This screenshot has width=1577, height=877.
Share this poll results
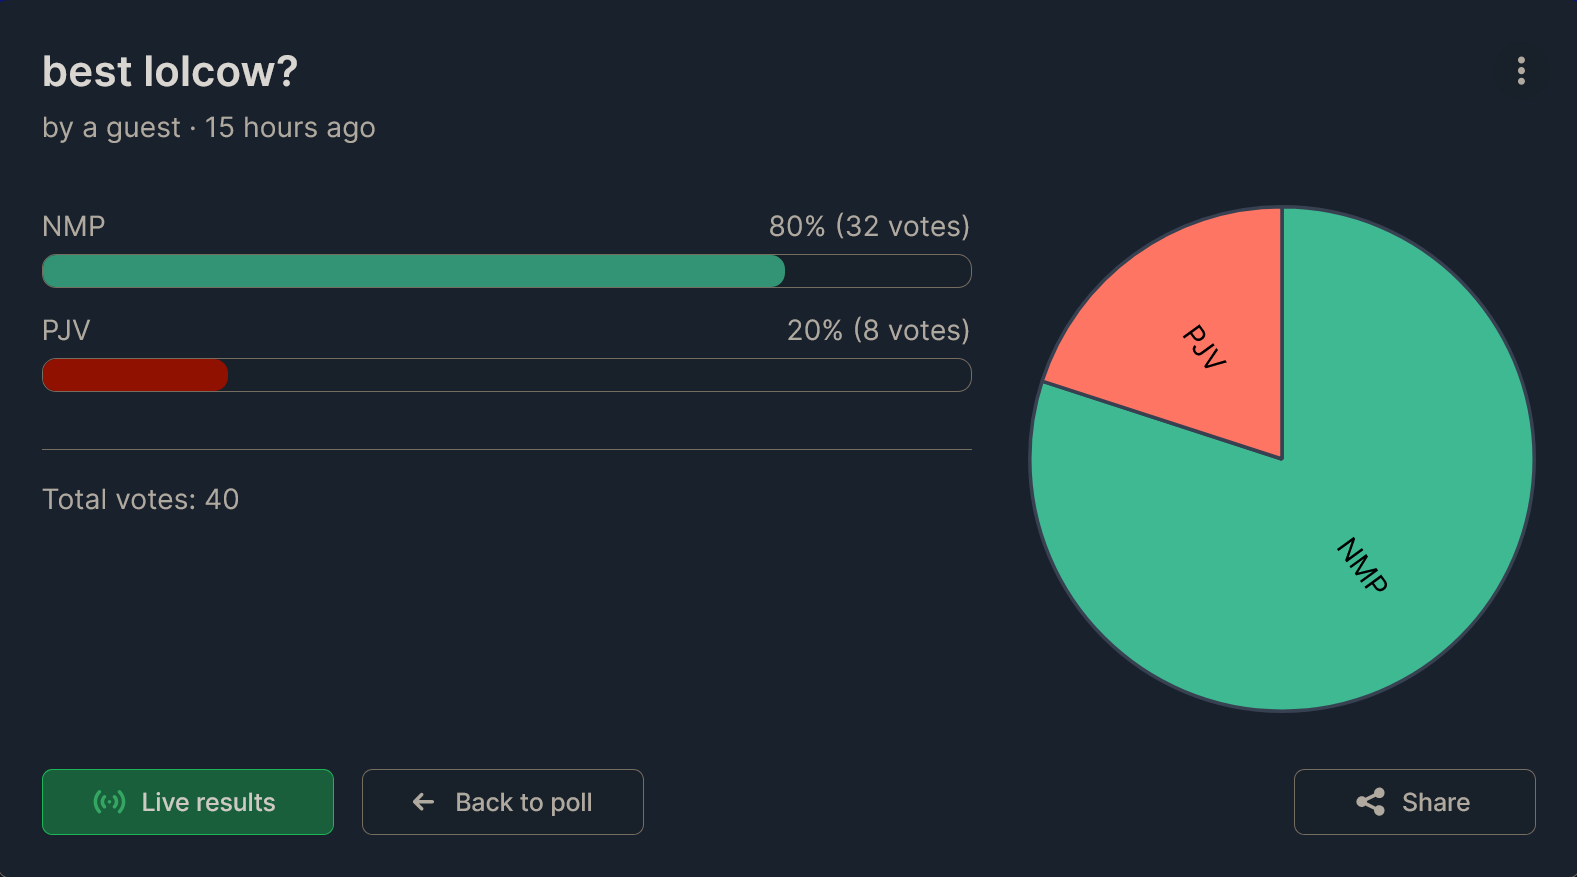(1415, 802)
